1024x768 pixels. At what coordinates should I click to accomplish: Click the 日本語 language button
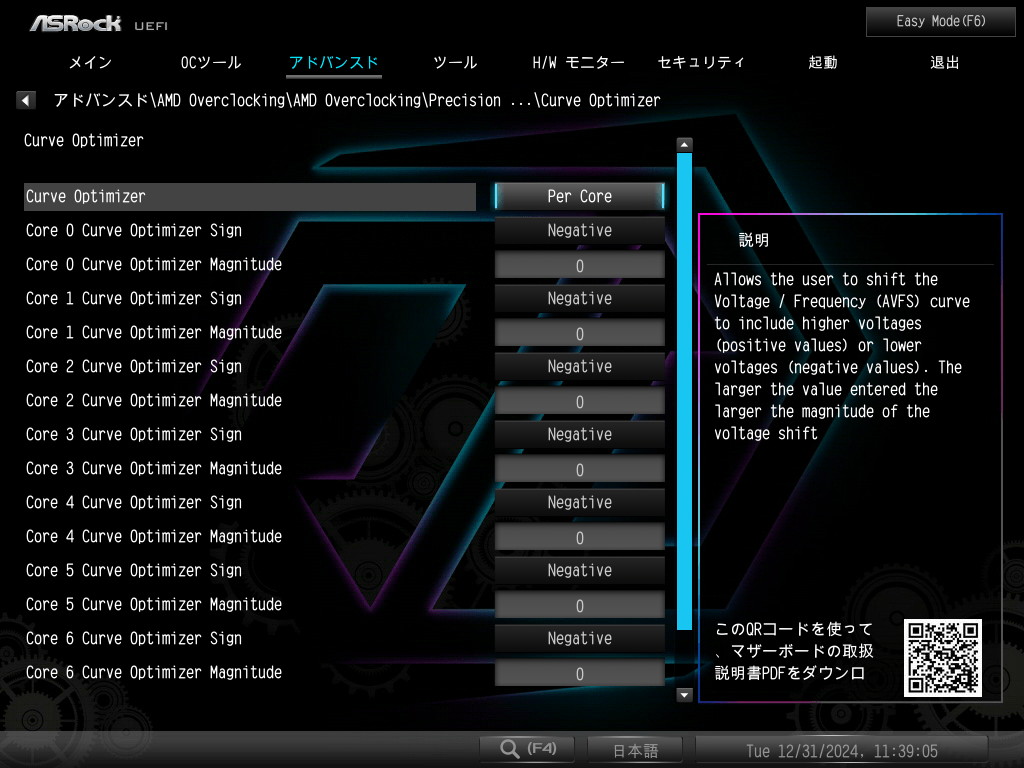click(635, 750)
